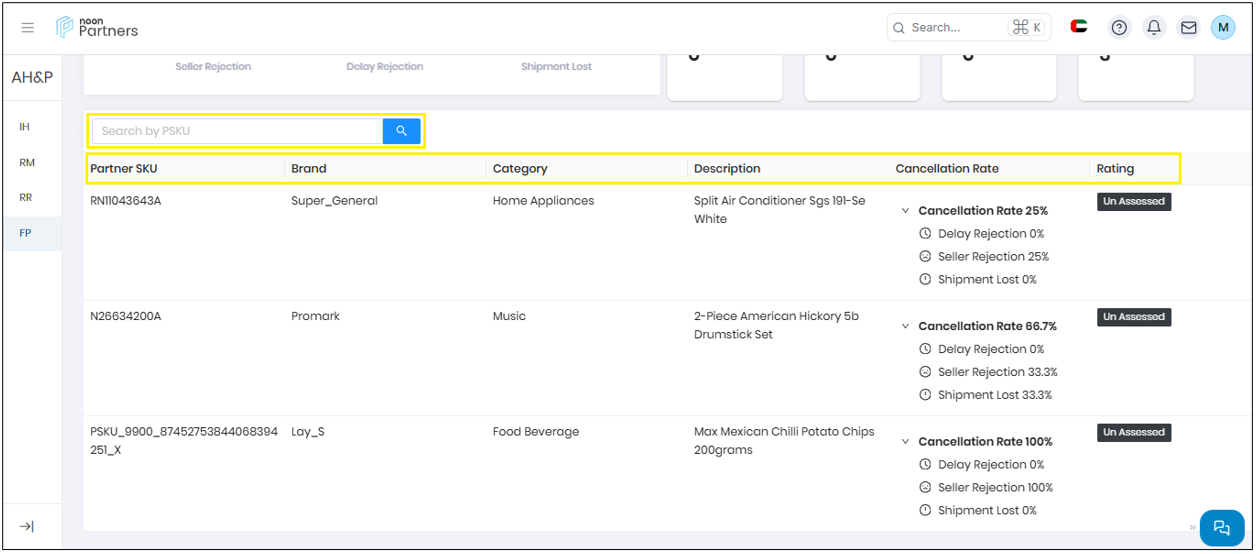1256x554 pixels.
Task: Open the FP sidebar item
Action: [x=26, y=233]
